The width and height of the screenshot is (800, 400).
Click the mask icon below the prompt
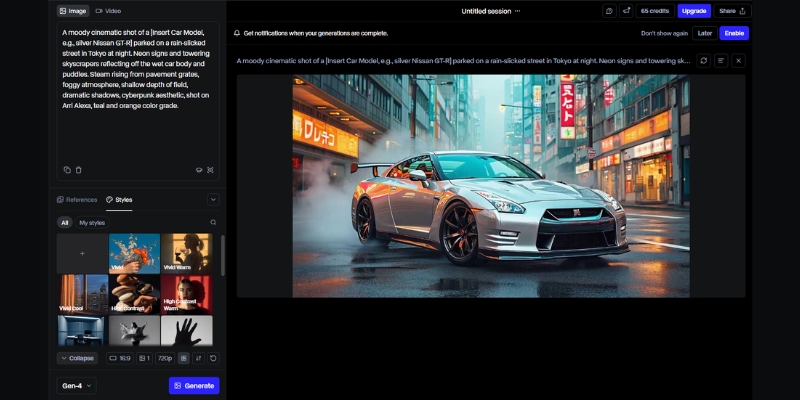point(199,170)
